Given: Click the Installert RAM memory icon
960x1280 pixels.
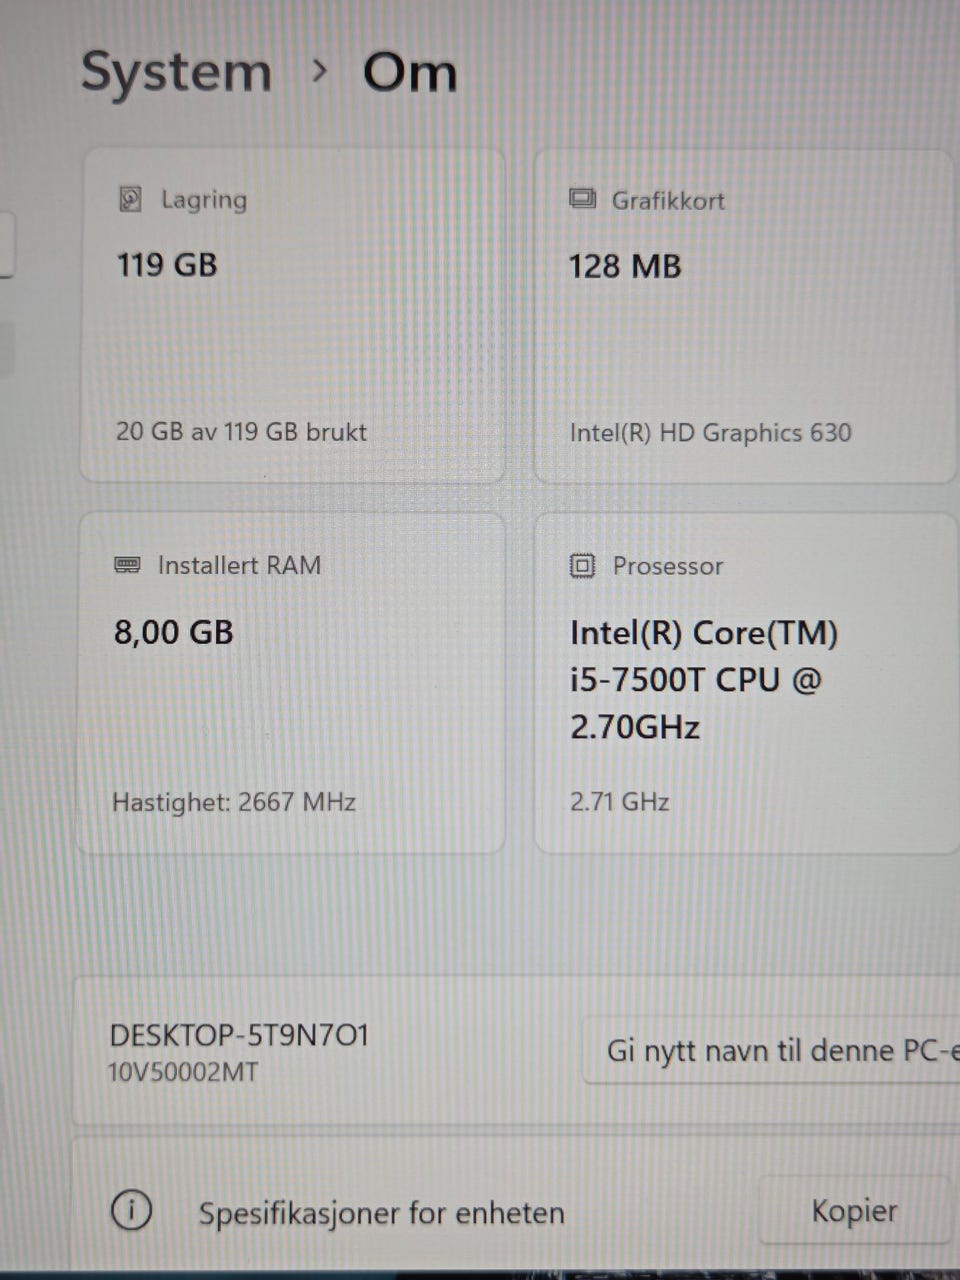Looking at the screenshot, I should click(x=127, y=565).
